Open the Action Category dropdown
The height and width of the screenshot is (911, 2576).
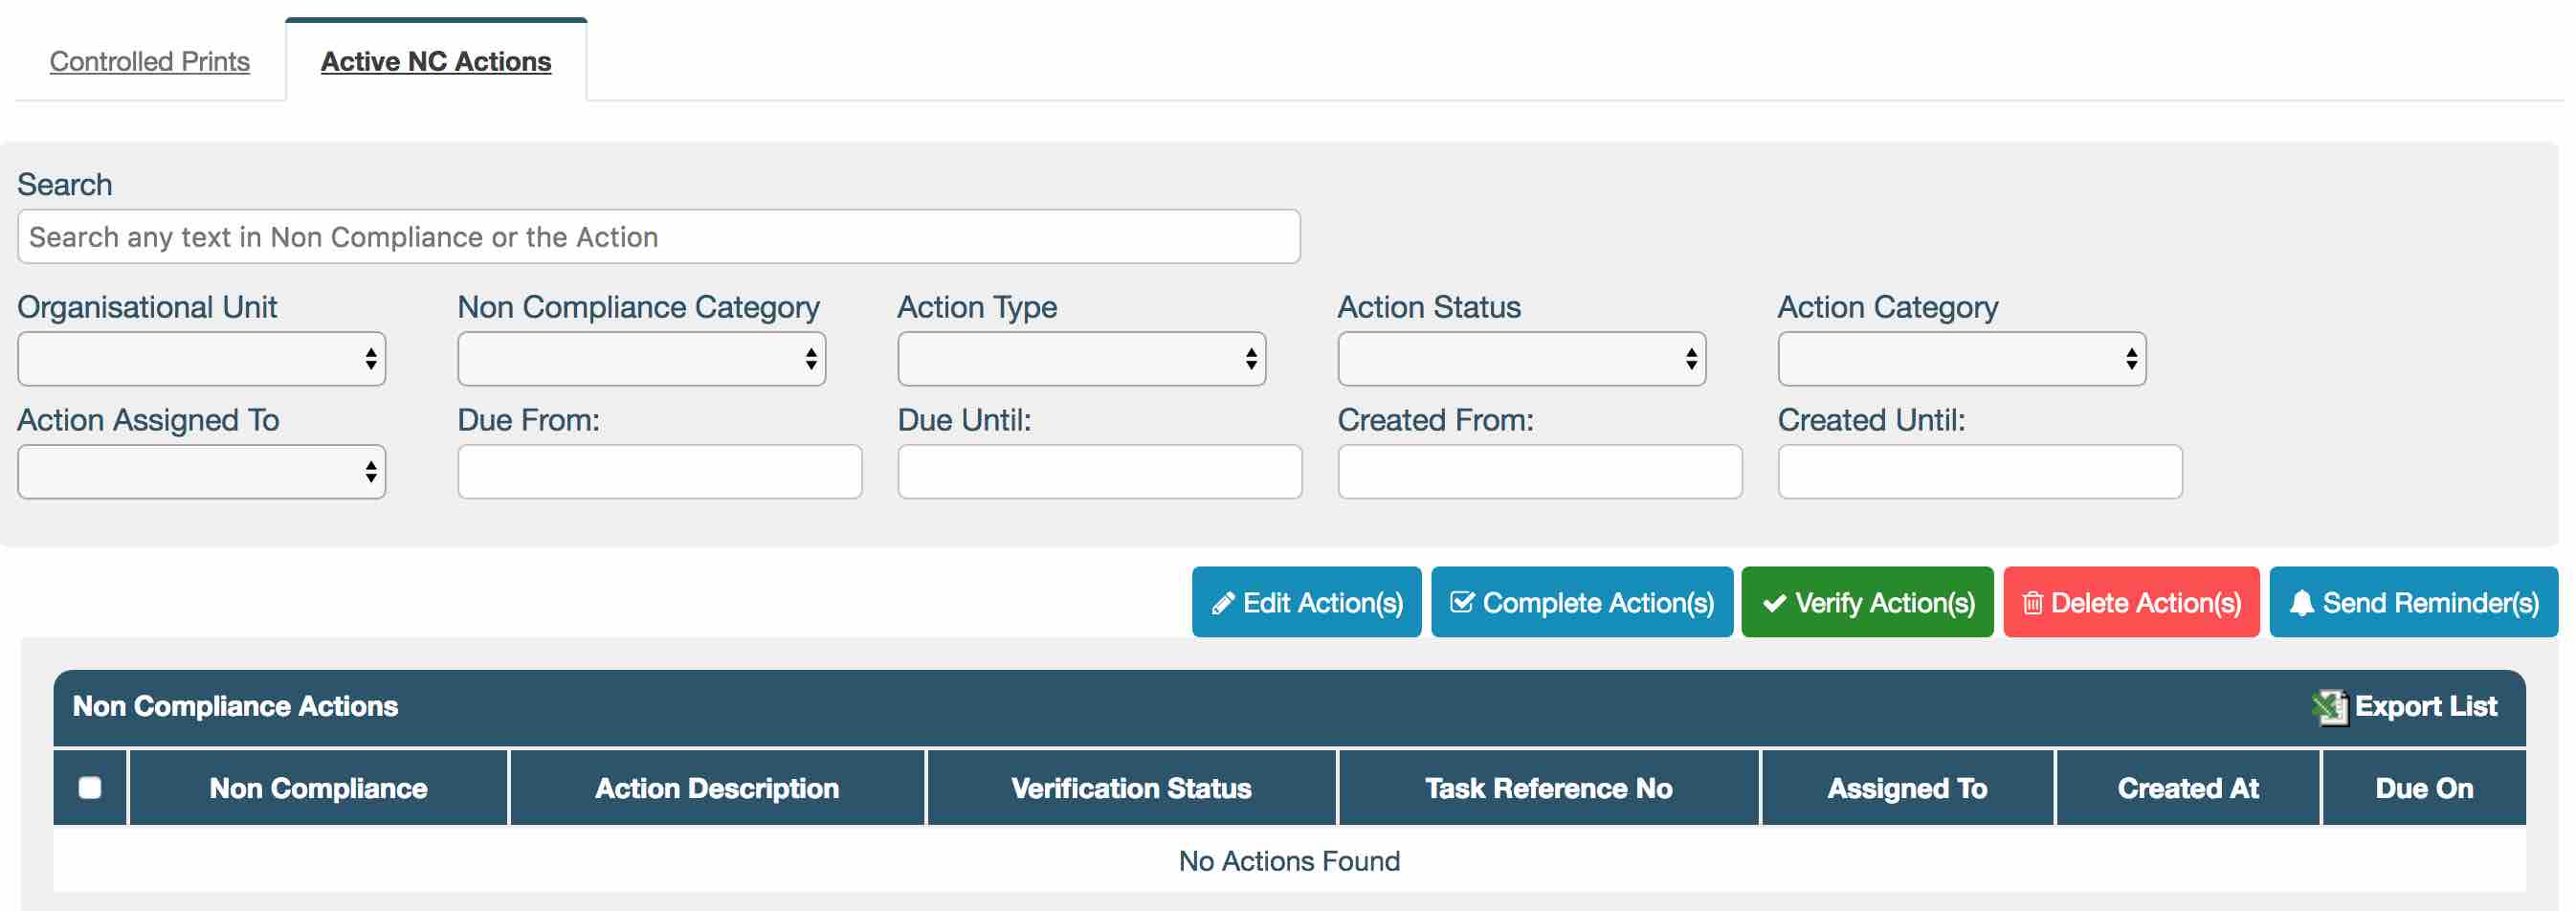tap(1961, 359)
